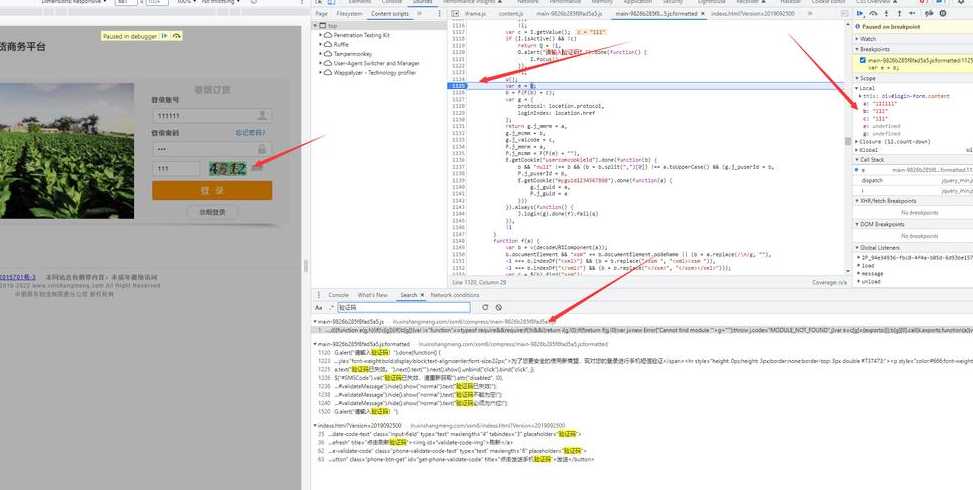Click line number 1125 in the gutter
Image resolution: width=973 pixels, height=490 pixels.
459,86
